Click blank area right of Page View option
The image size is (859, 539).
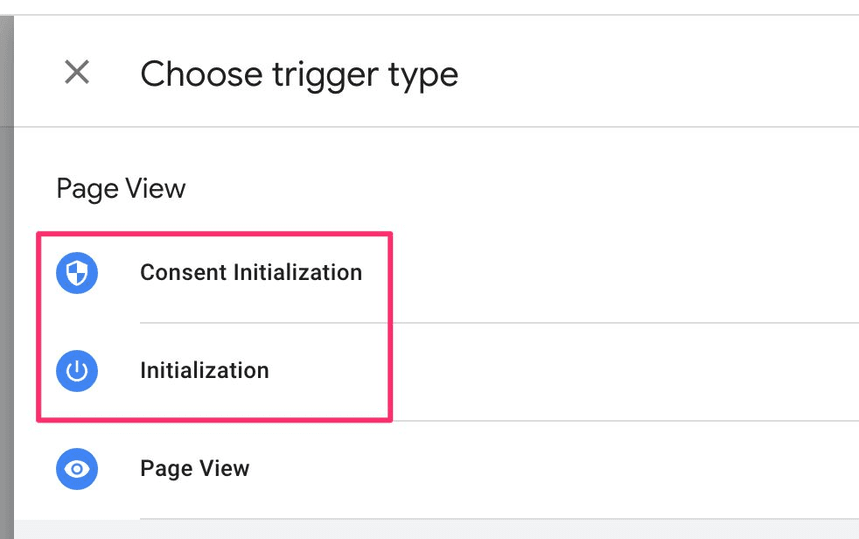[x=553, y=469]
